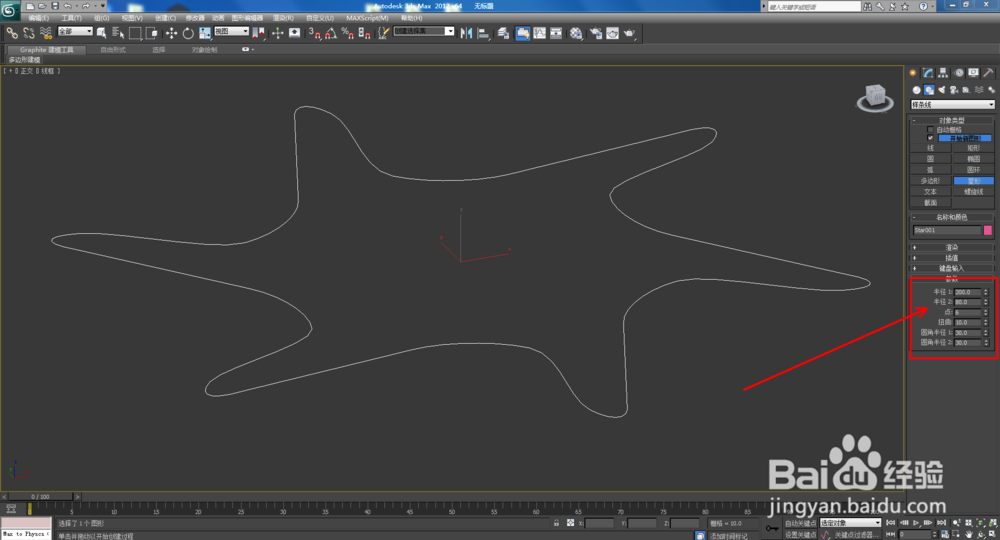Open the 渲染(R) menu
This screenshot has width=1000, height=540.
tap(283, 18)
